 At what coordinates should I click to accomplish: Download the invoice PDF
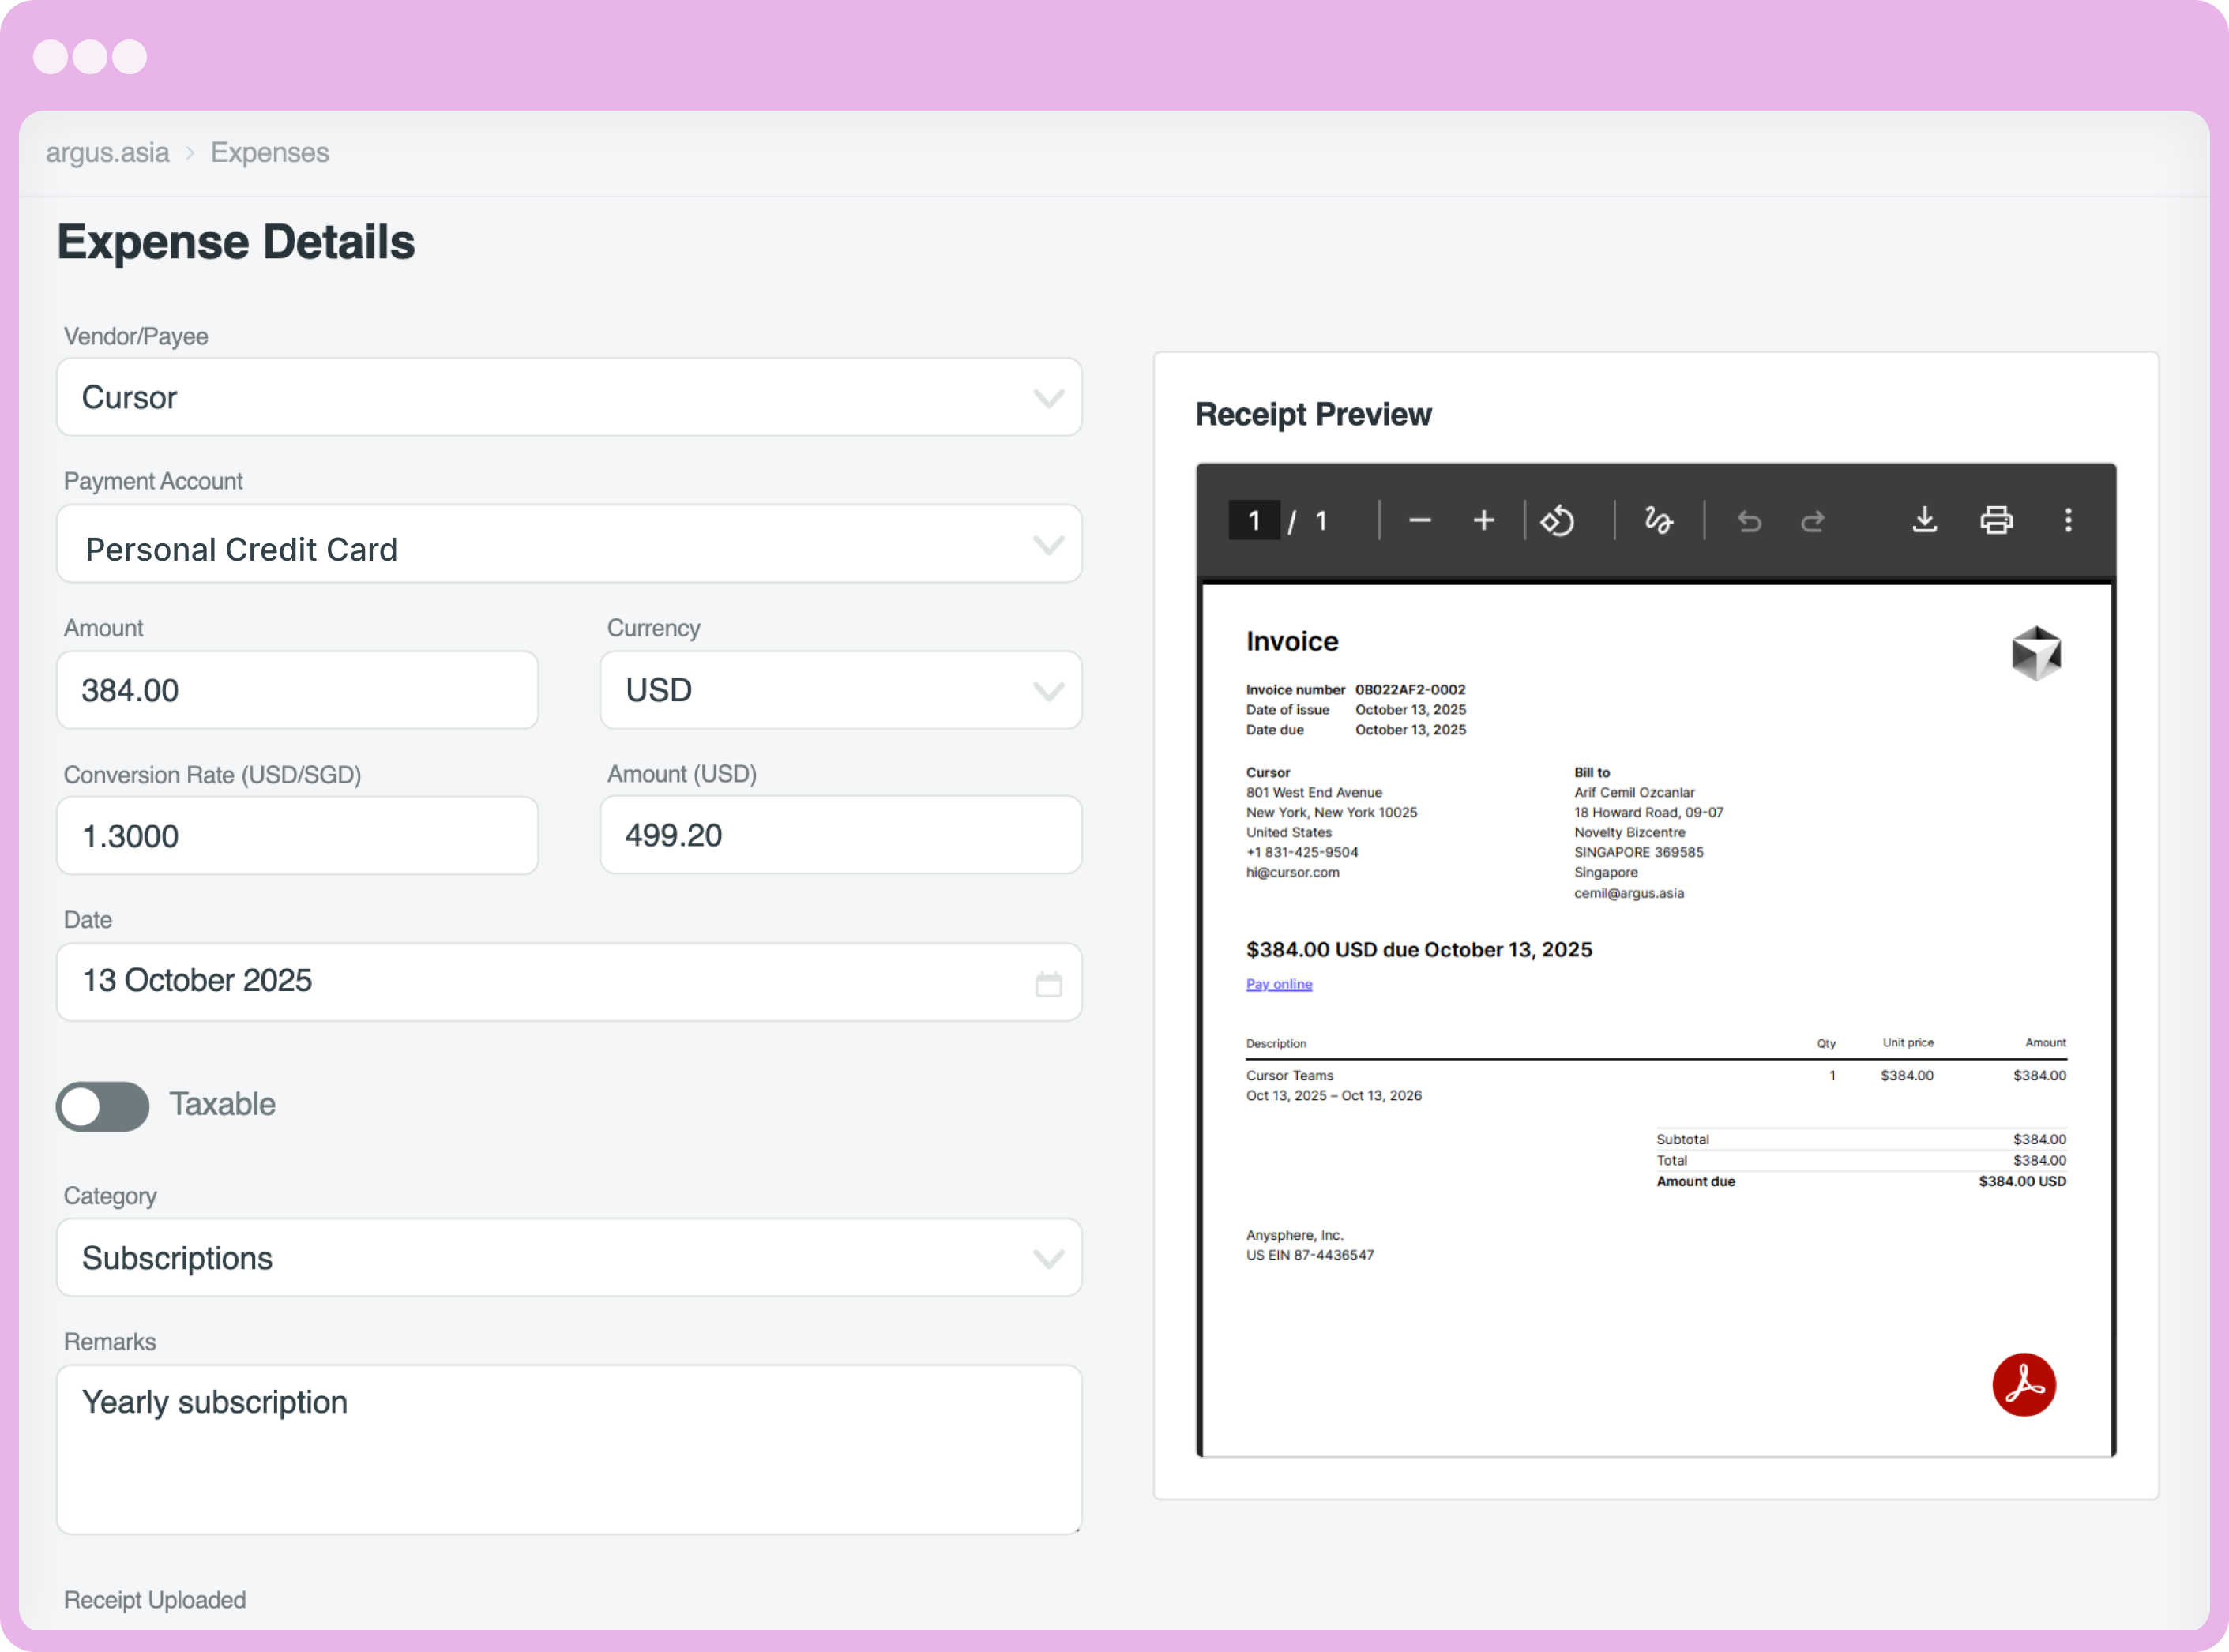1925,520
